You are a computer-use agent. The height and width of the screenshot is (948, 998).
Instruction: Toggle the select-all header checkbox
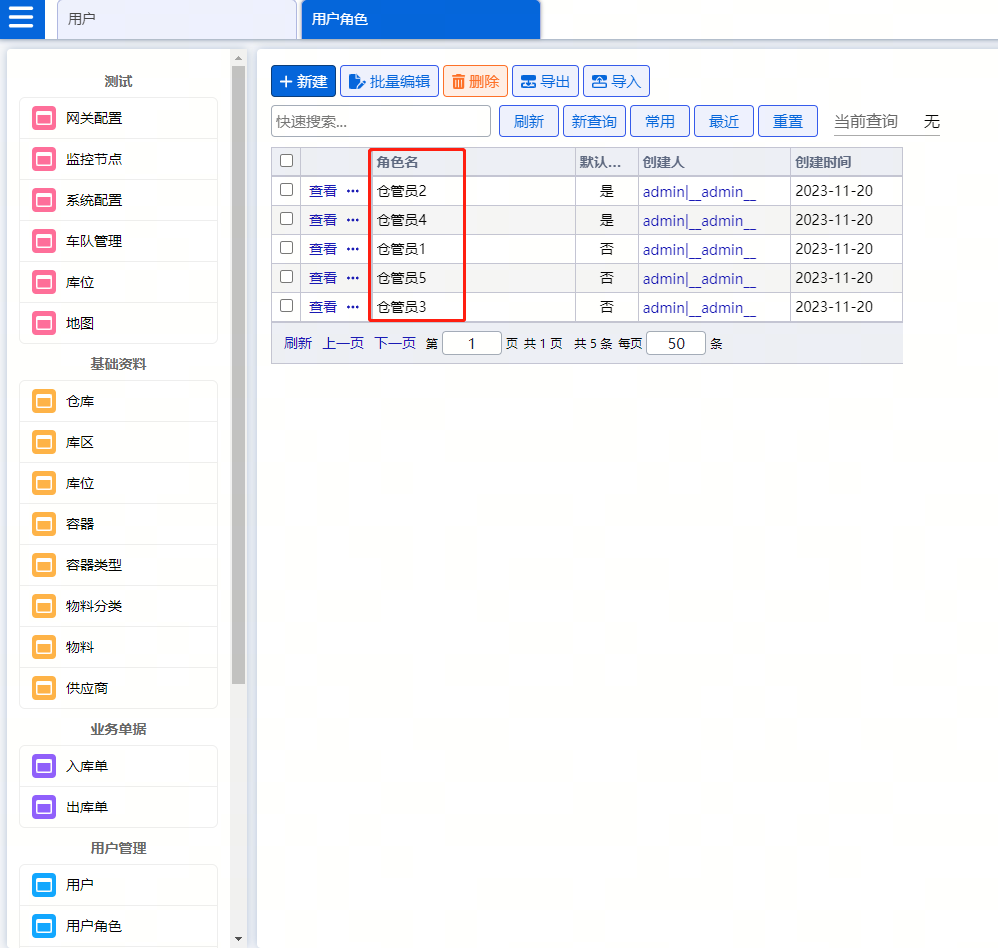(x=286, y=160)
